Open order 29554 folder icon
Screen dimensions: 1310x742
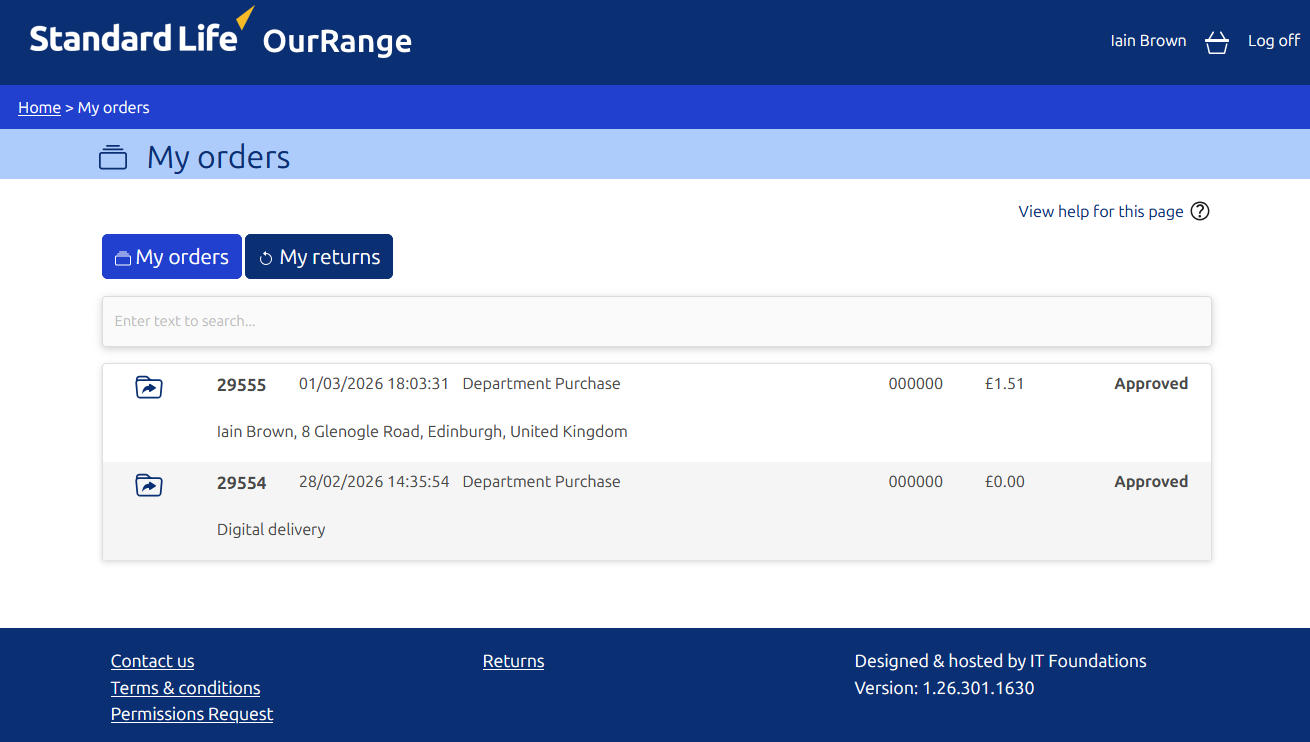(149, 485)
